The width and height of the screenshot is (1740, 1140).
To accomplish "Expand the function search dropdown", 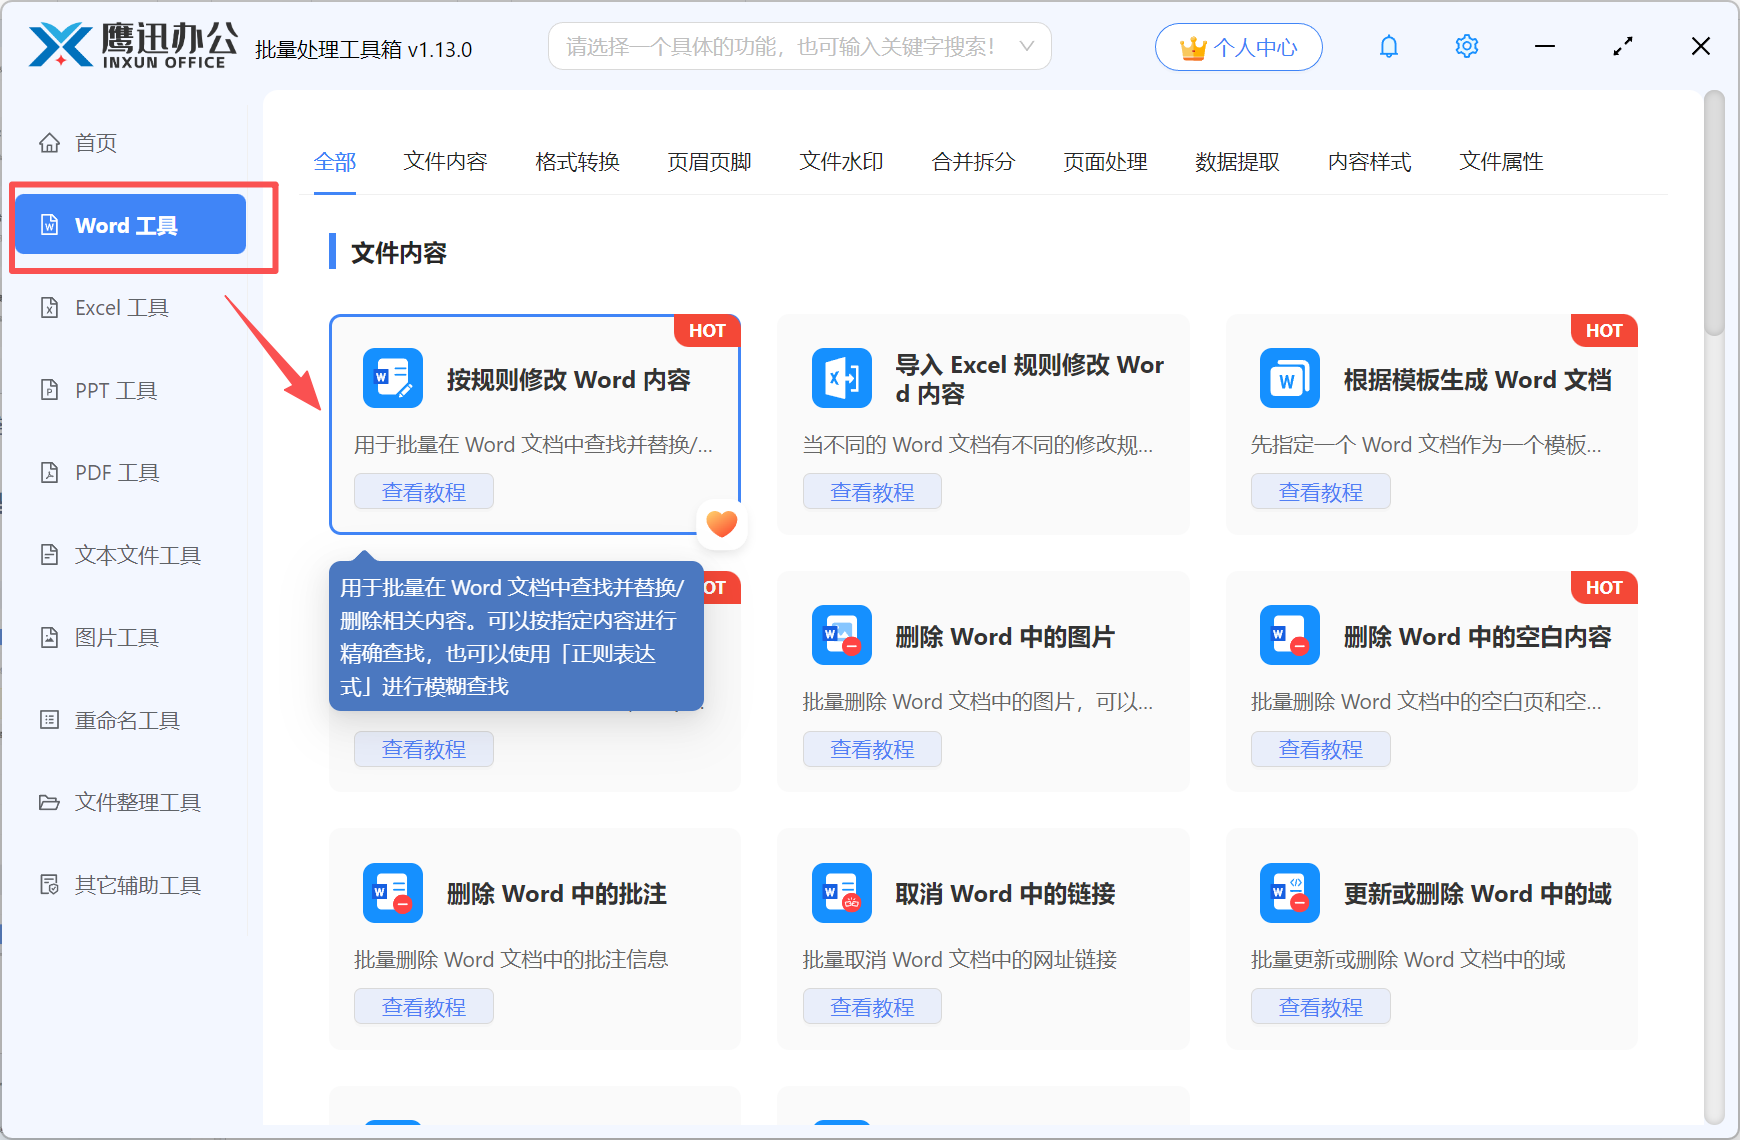I will (x=1027, y=45).
